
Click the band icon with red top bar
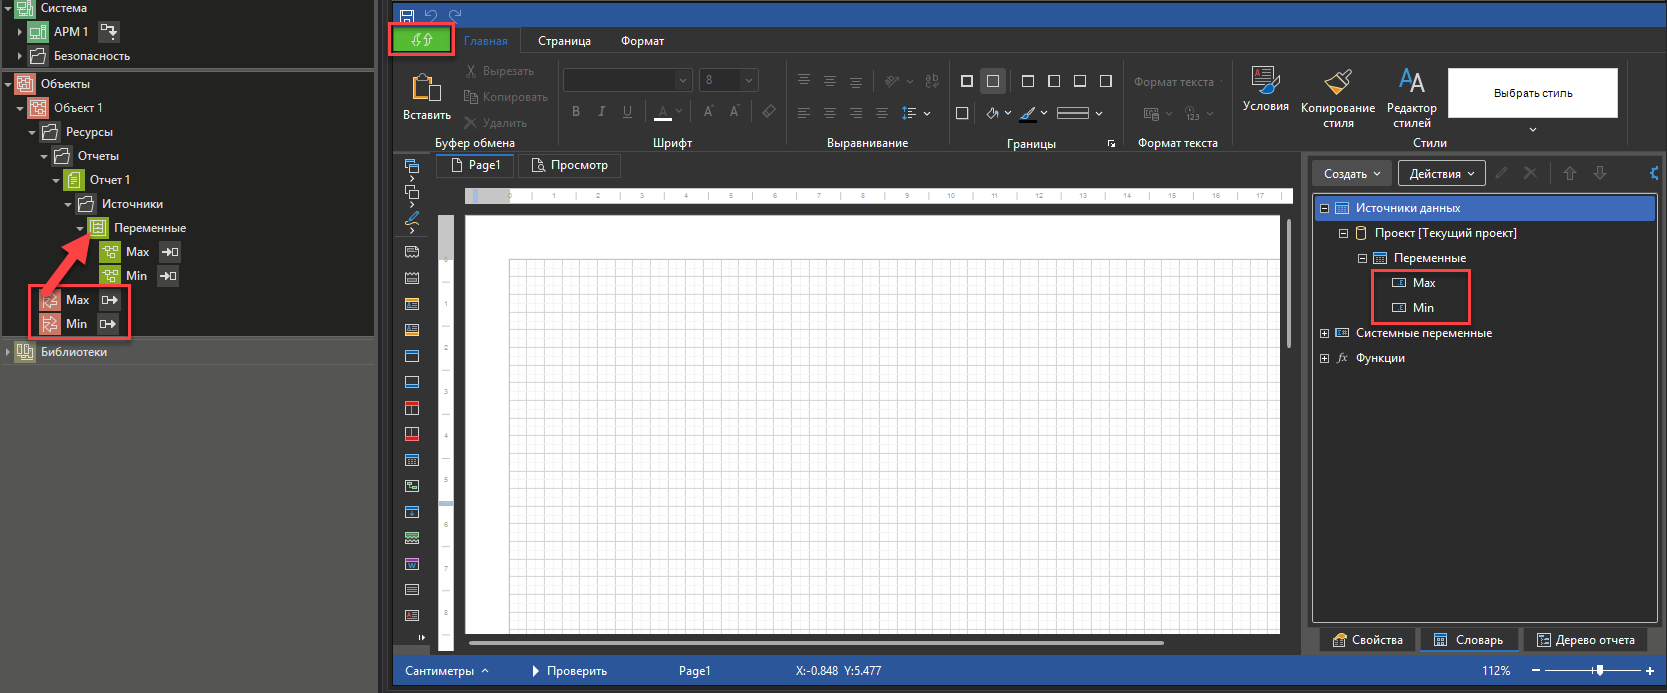pyautogui.click(x=412, y=408)
